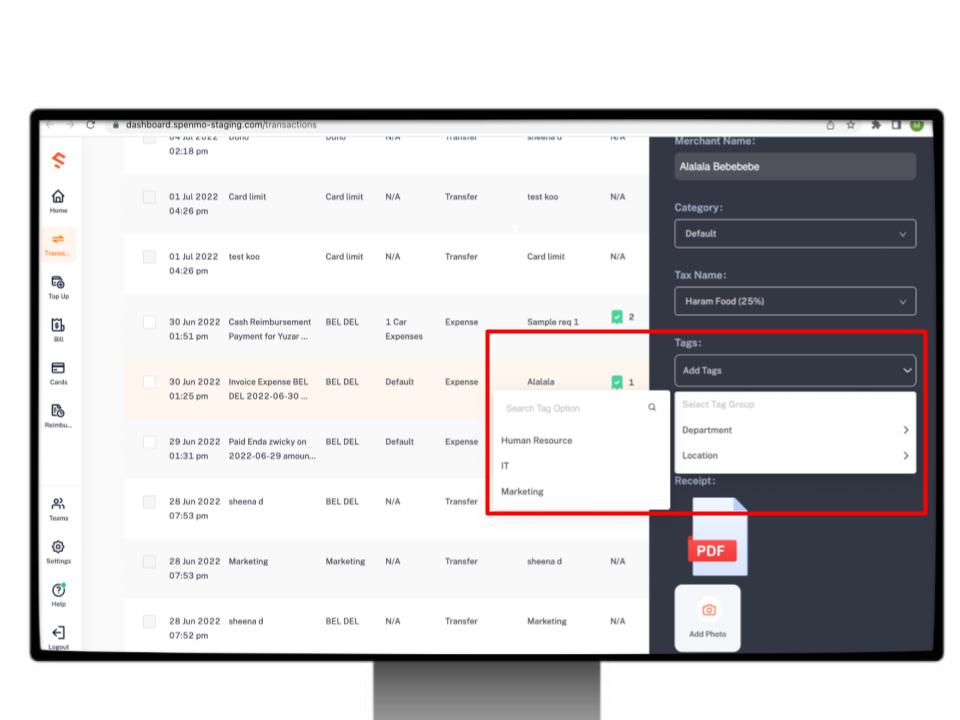This screenshot has height=720, width=960.
Task: Click 'Paid Enda zwicky on' description cell
Action: point(272,449)
